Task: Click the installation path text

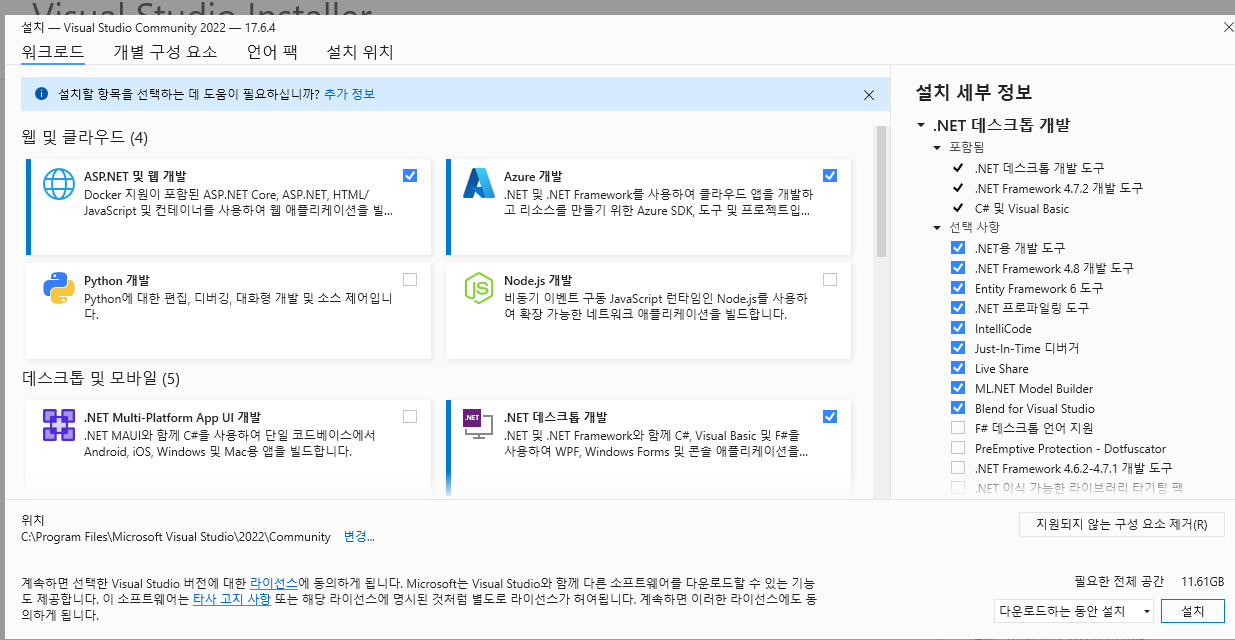Action: point(176,537)
